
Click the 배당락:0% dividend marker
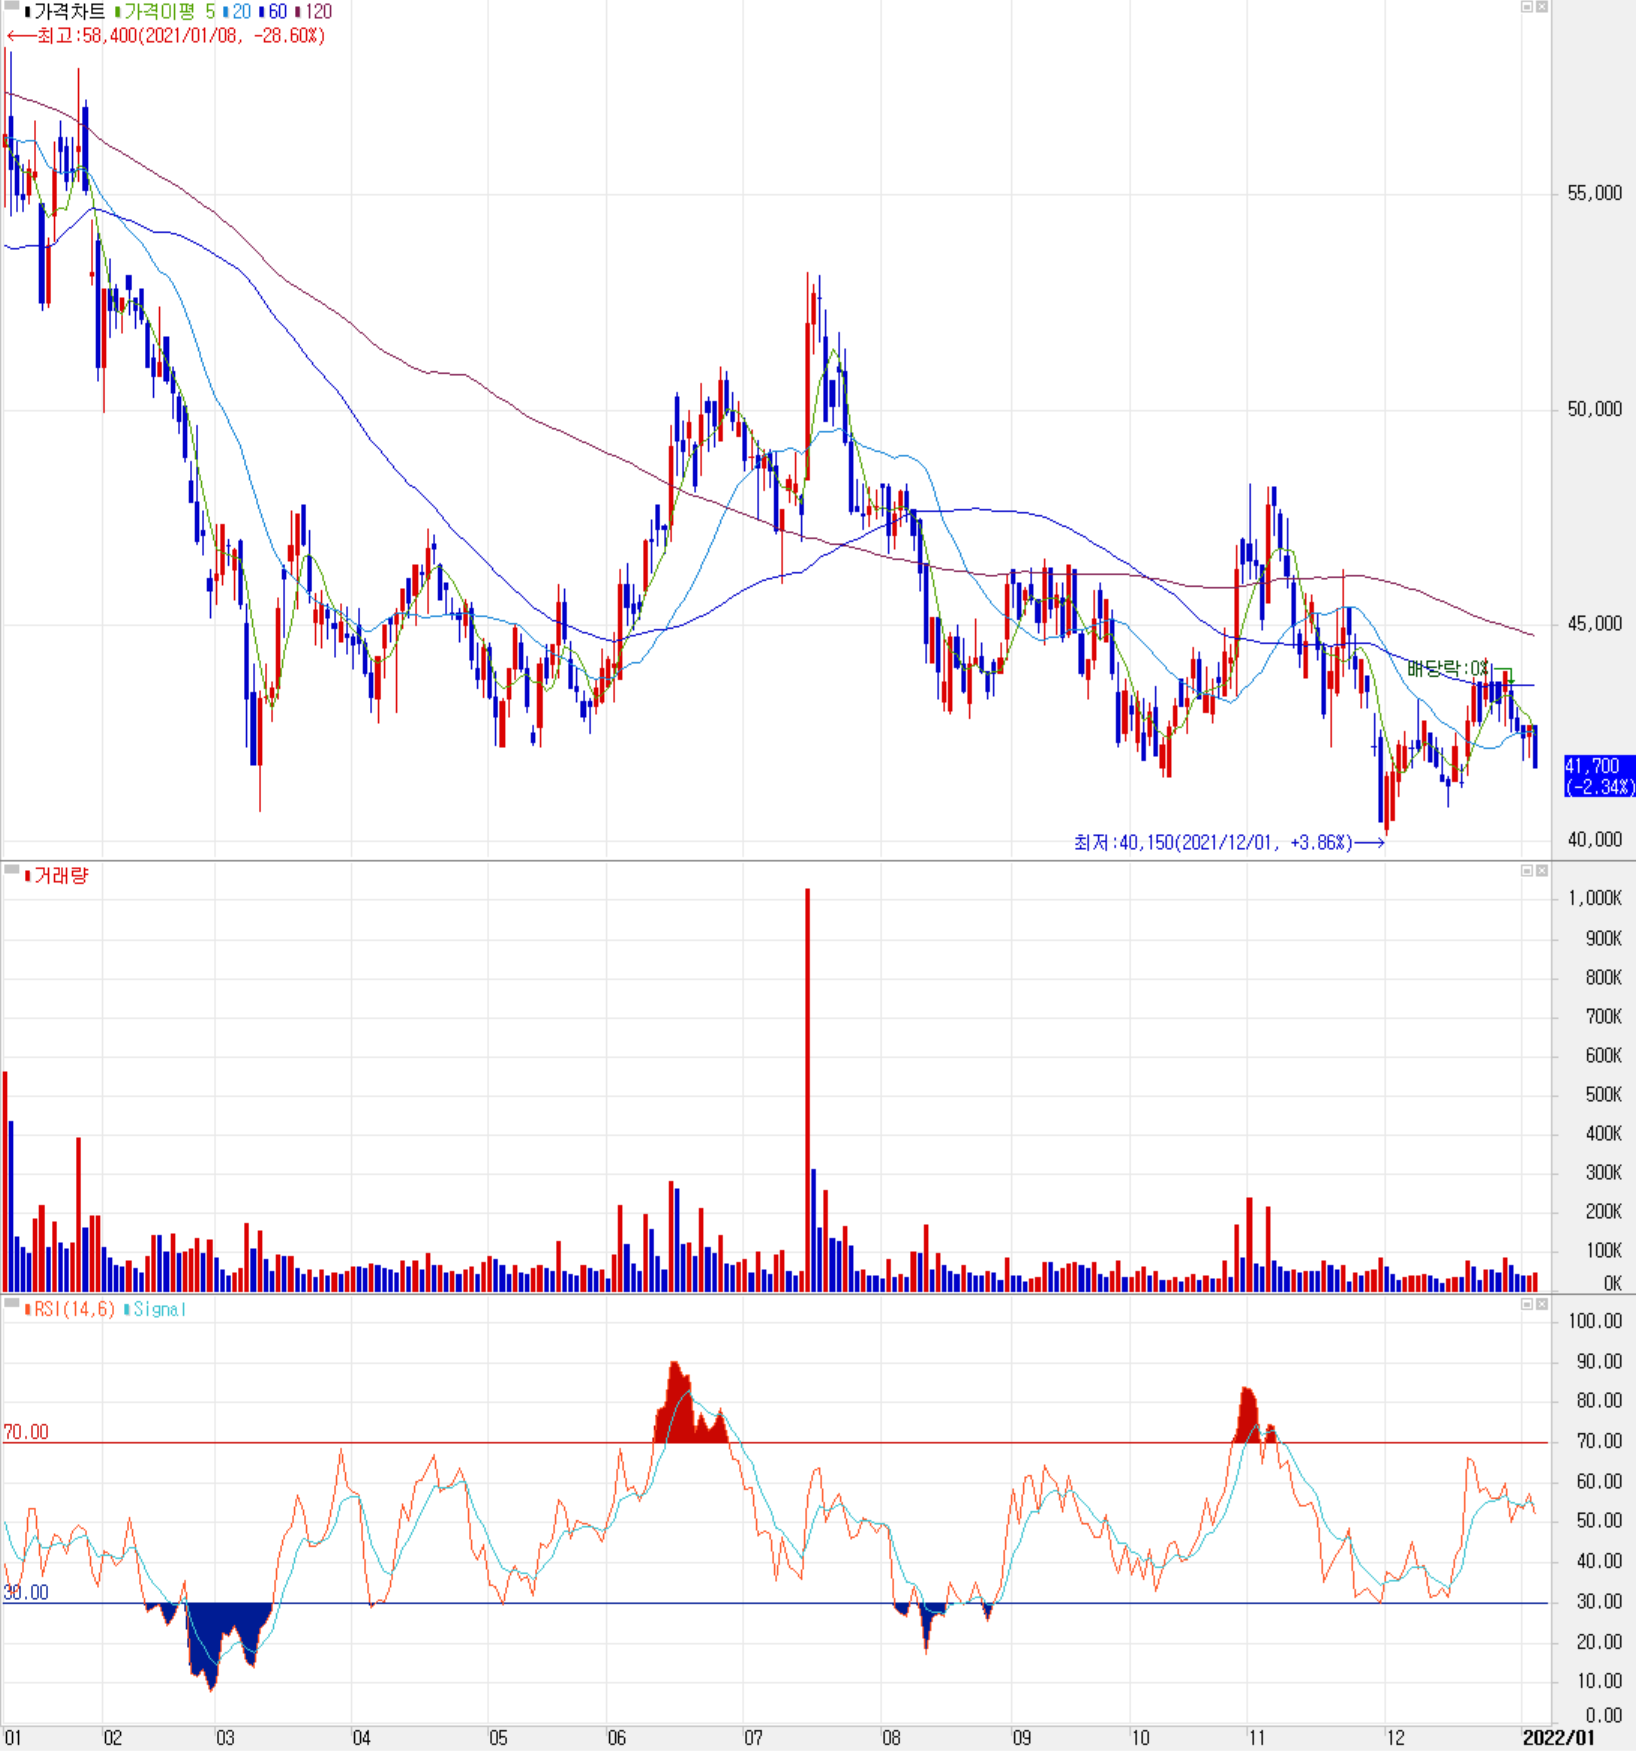pos(1450,668)
